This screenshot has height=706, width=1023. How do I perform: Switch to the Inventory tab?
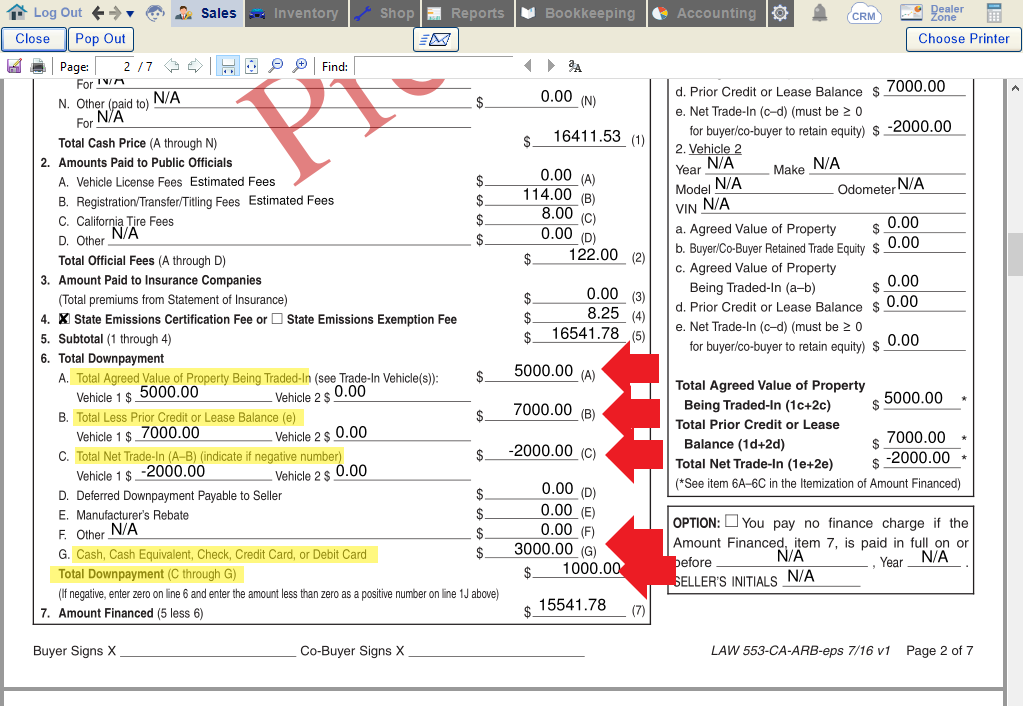[295, 13]
